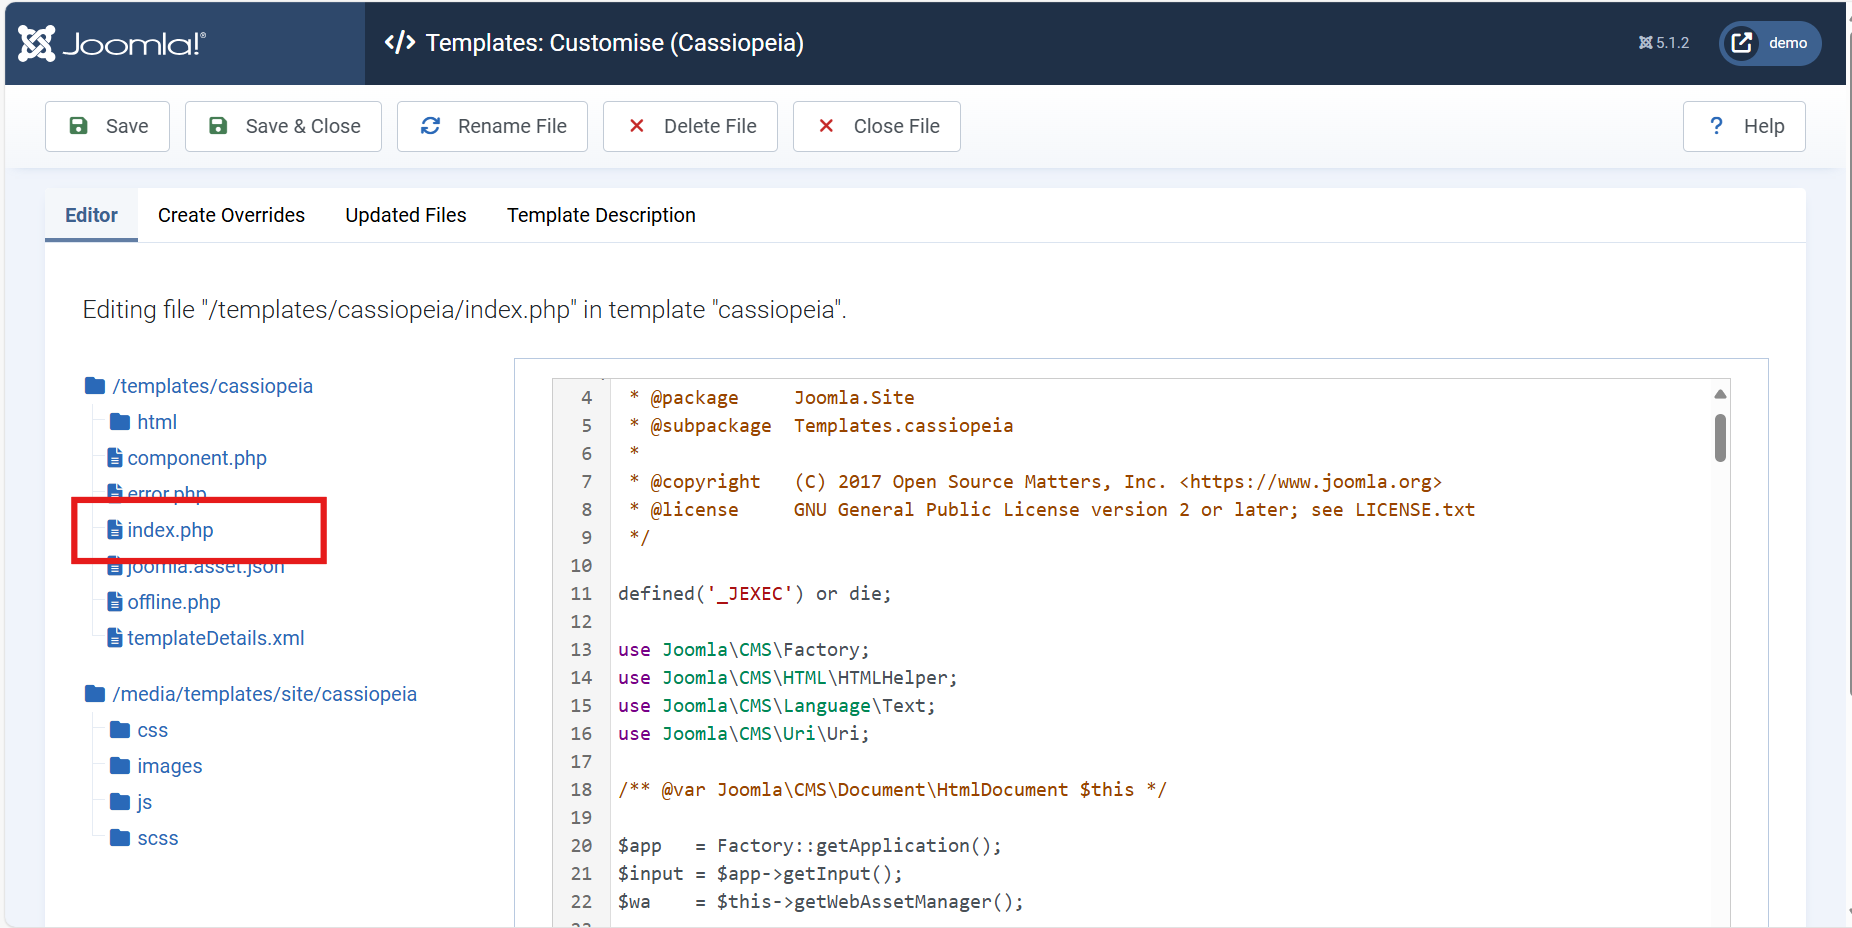Open the Help button
This screenshot has height=928, width=1852.
(x=1744, y=126)
